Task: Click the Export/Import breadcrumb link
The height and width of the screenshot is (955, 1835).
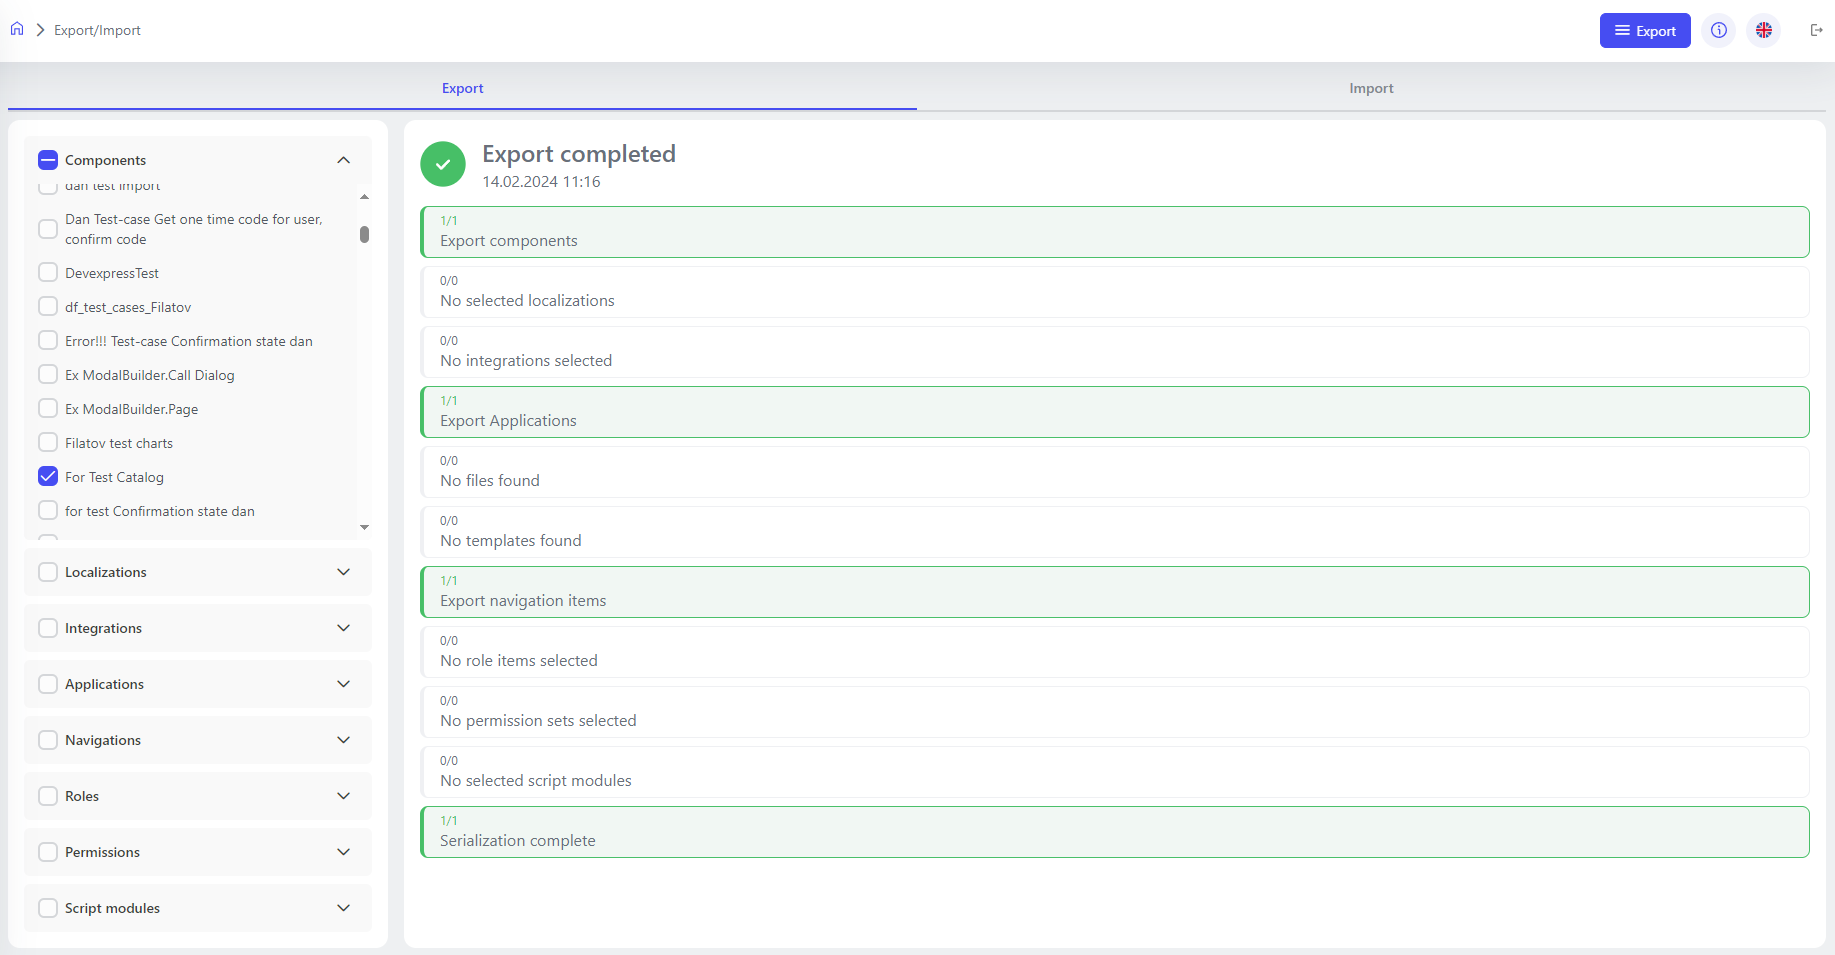Action: point(97,30)
